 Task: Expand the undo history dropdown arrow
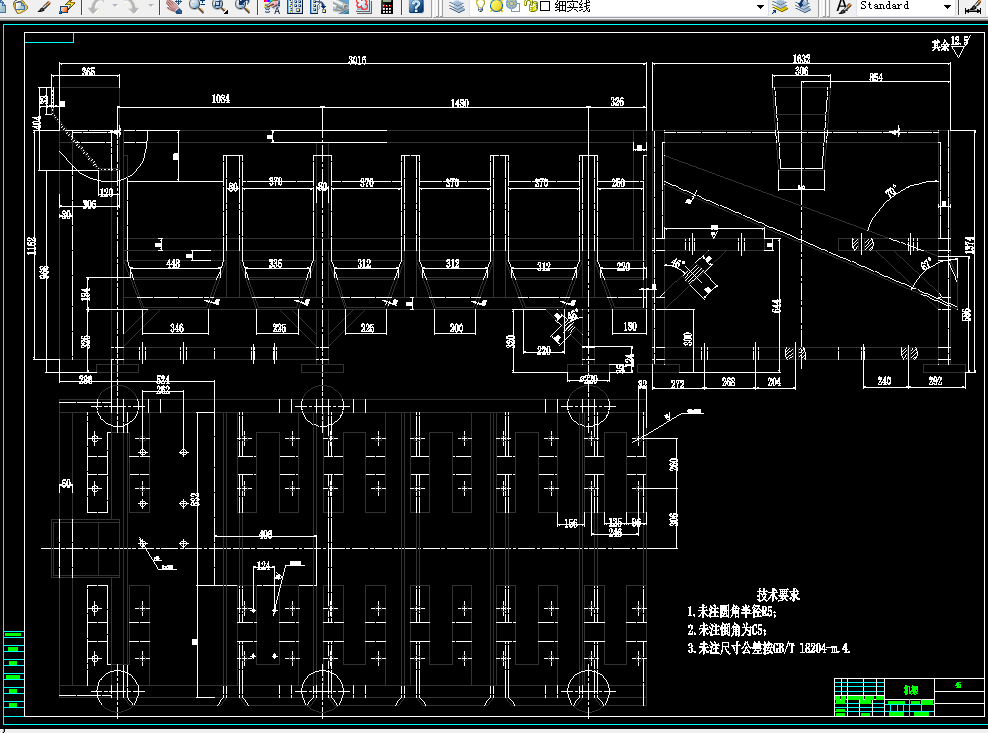(x=114, y=6)
